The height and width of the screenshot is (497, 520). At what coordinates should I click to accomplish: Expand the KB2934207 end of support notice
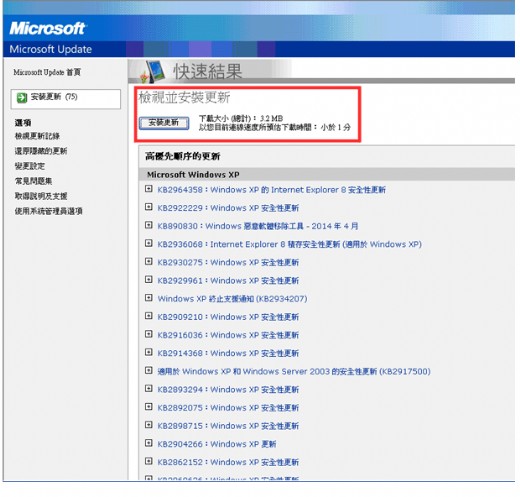click(x=149, y=298)
